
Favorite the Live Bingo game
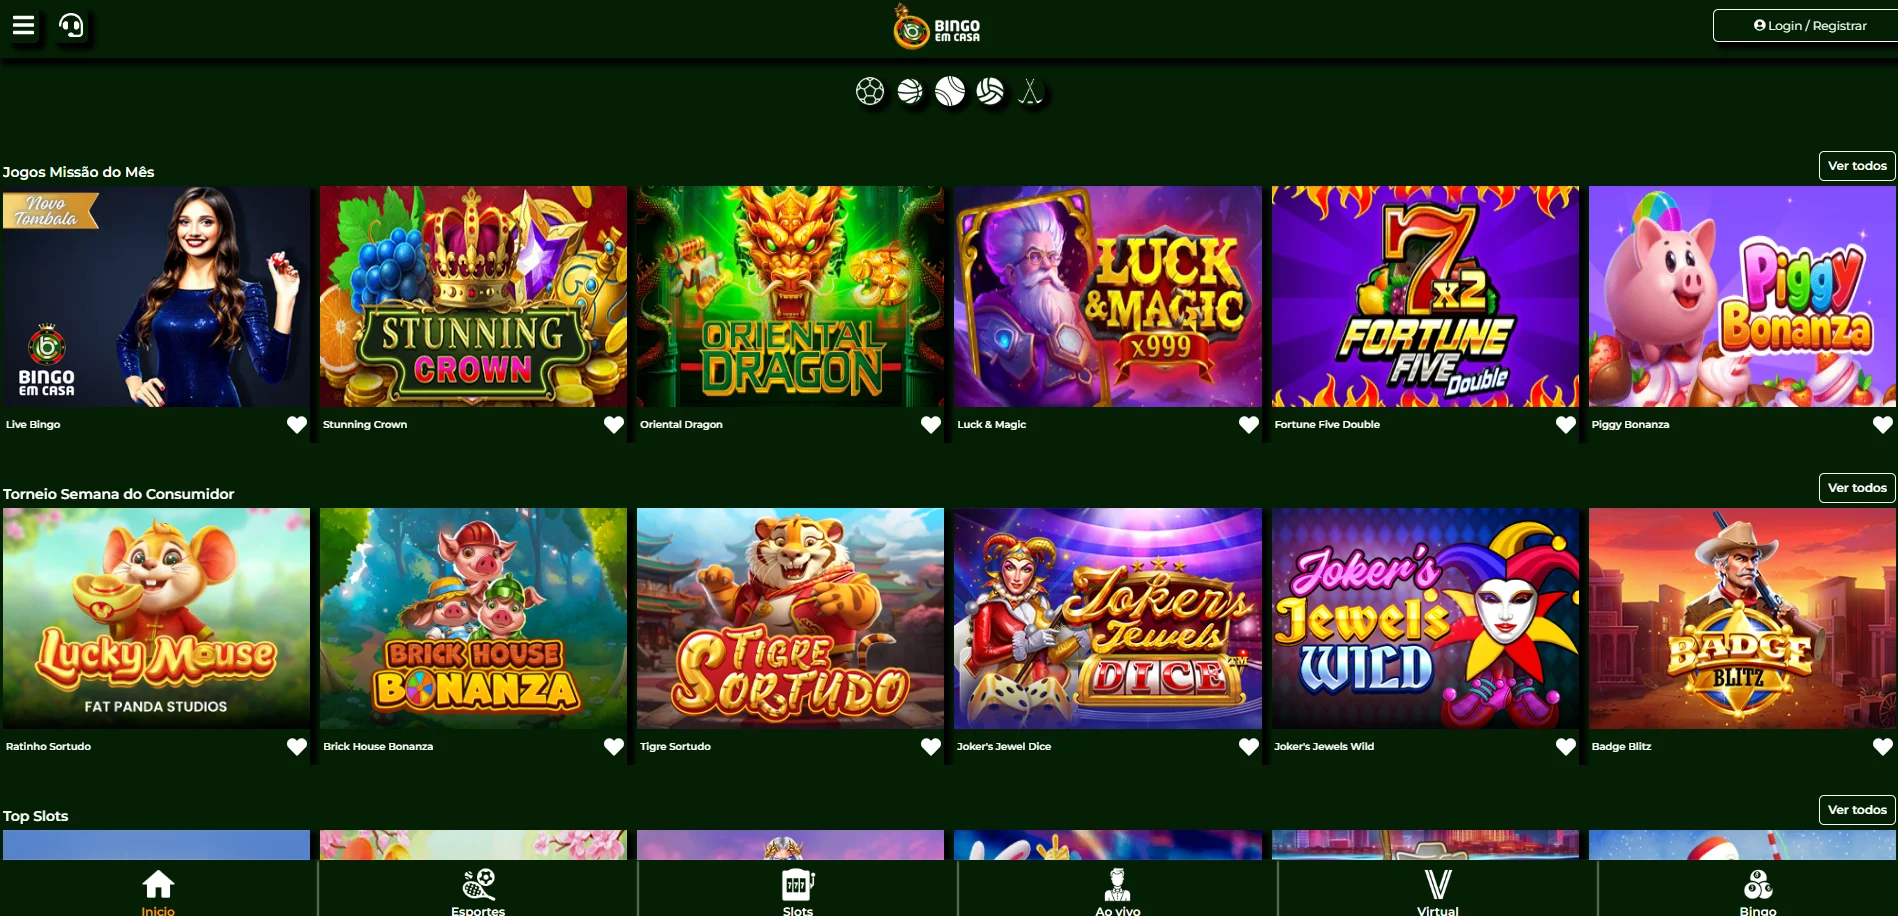[x=297, y=425]
